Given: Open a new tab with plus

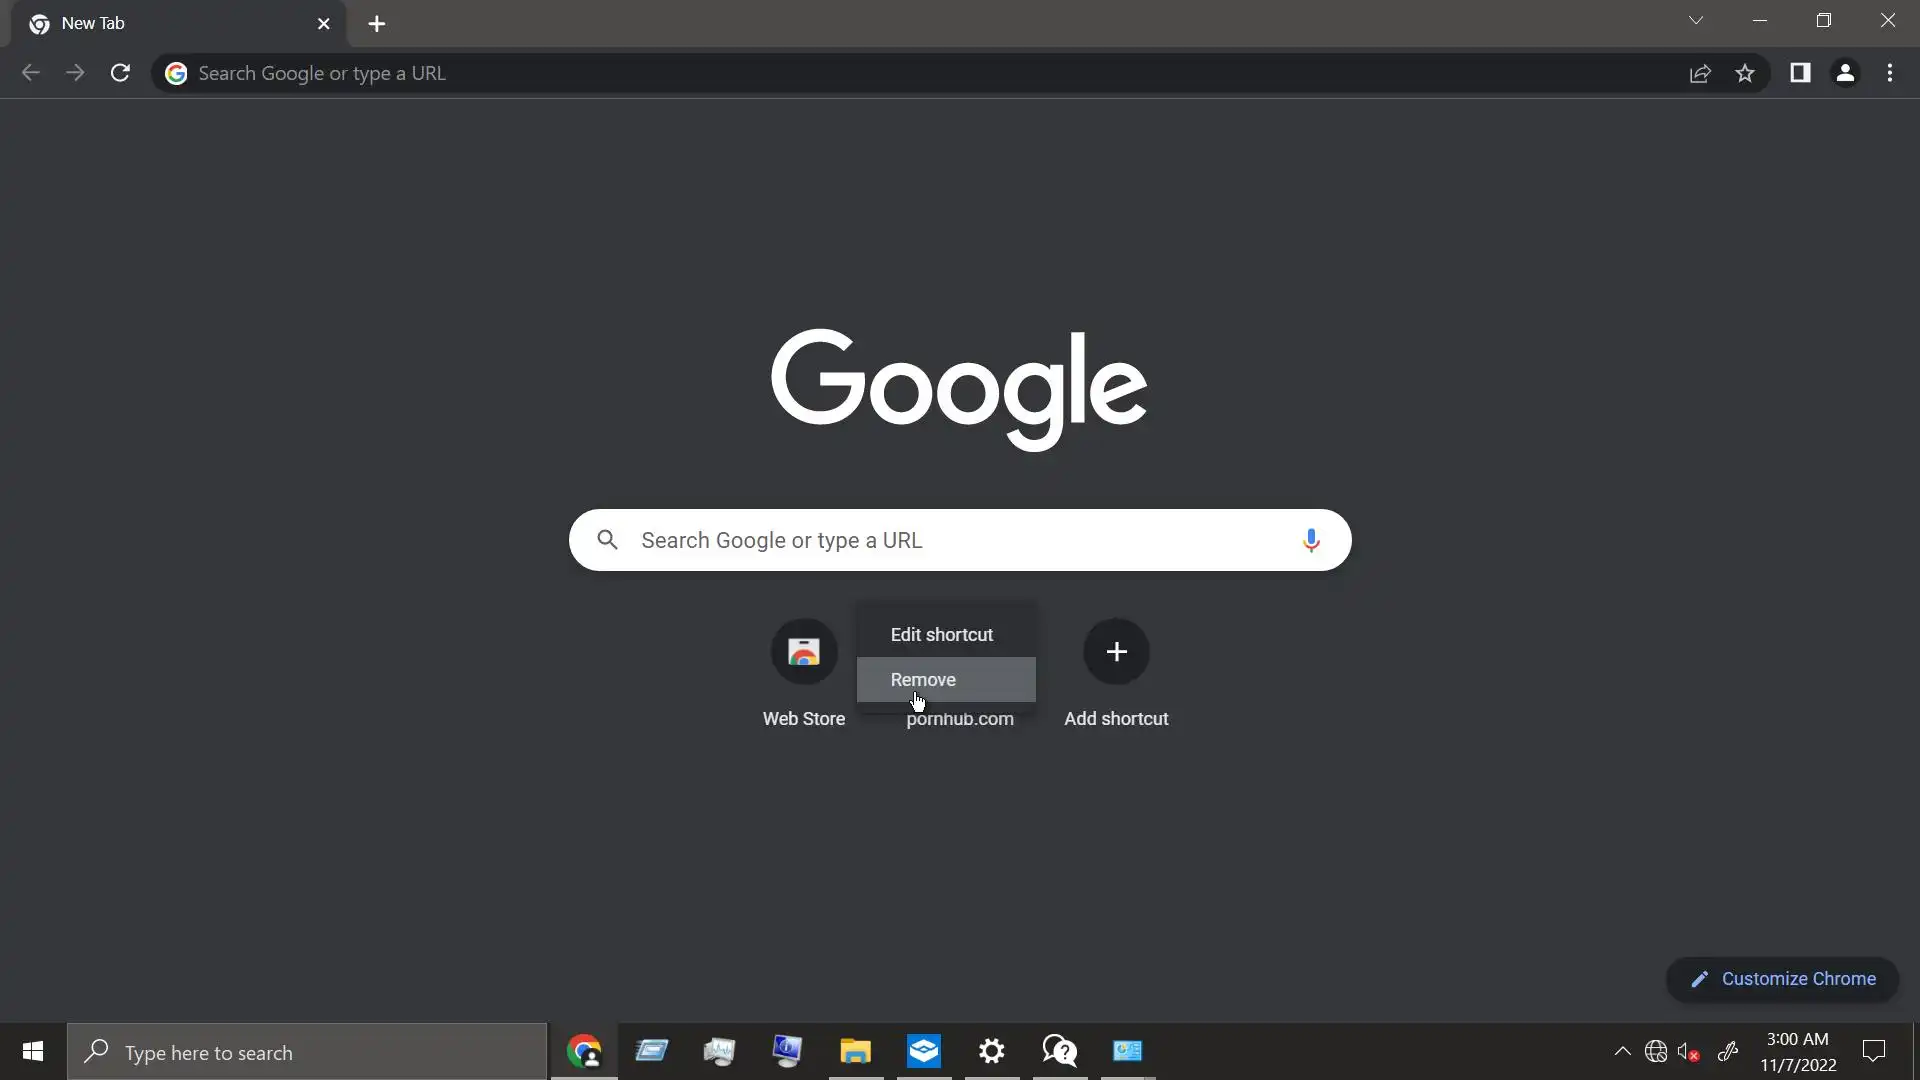Looking at the screenshot, I should [x=377, y=24].
